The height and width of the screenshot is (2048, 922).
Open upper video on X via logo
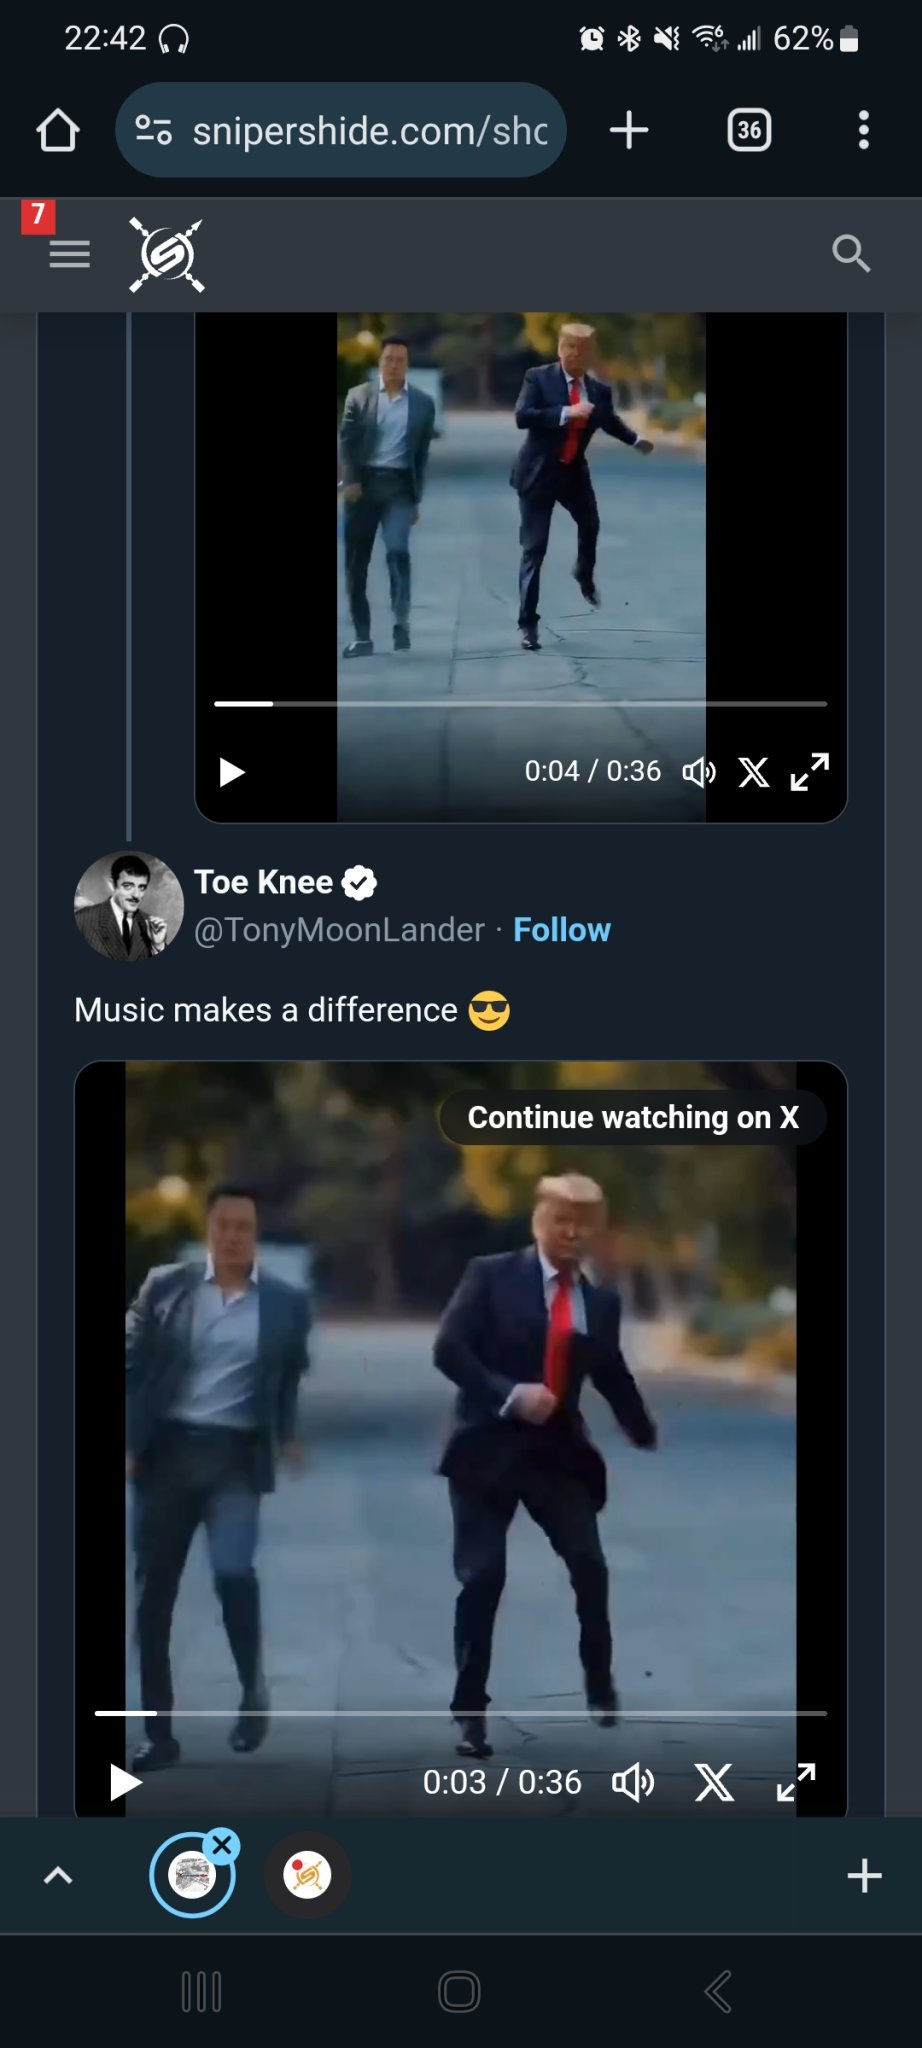tap(754, 772)
